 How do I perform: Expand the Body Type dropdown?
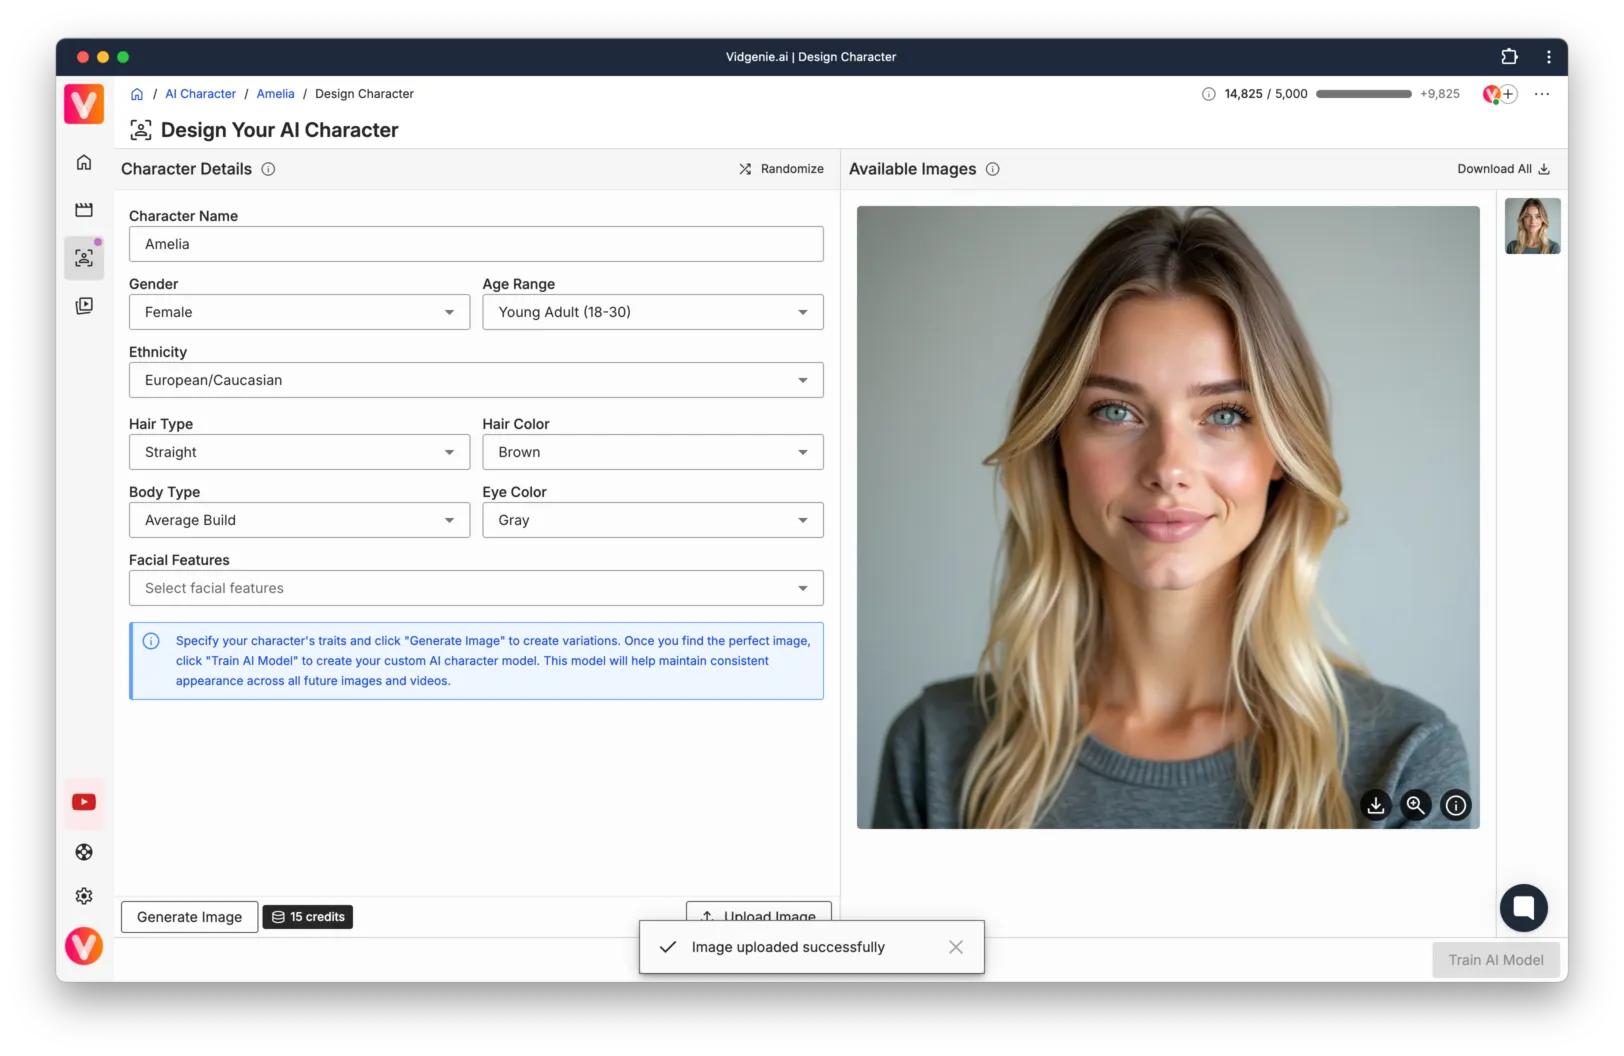299,520
